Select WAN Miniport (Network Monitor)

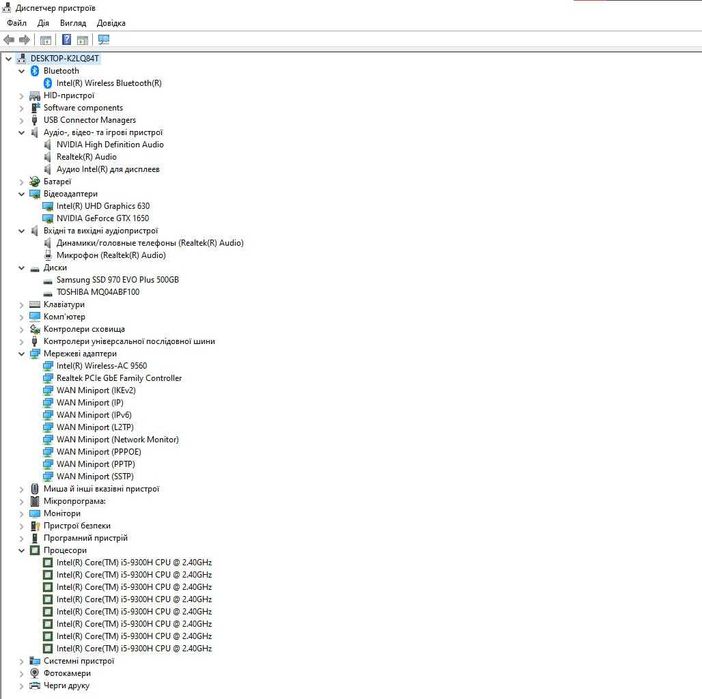pos(117,439)
